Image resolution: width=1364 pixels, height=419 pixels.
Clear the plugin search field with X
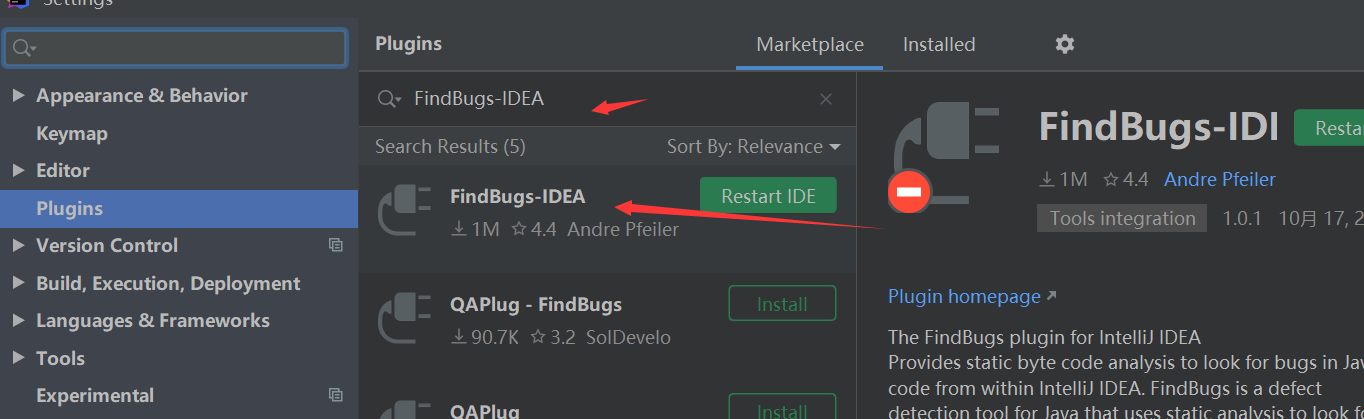tap(826, 99)
